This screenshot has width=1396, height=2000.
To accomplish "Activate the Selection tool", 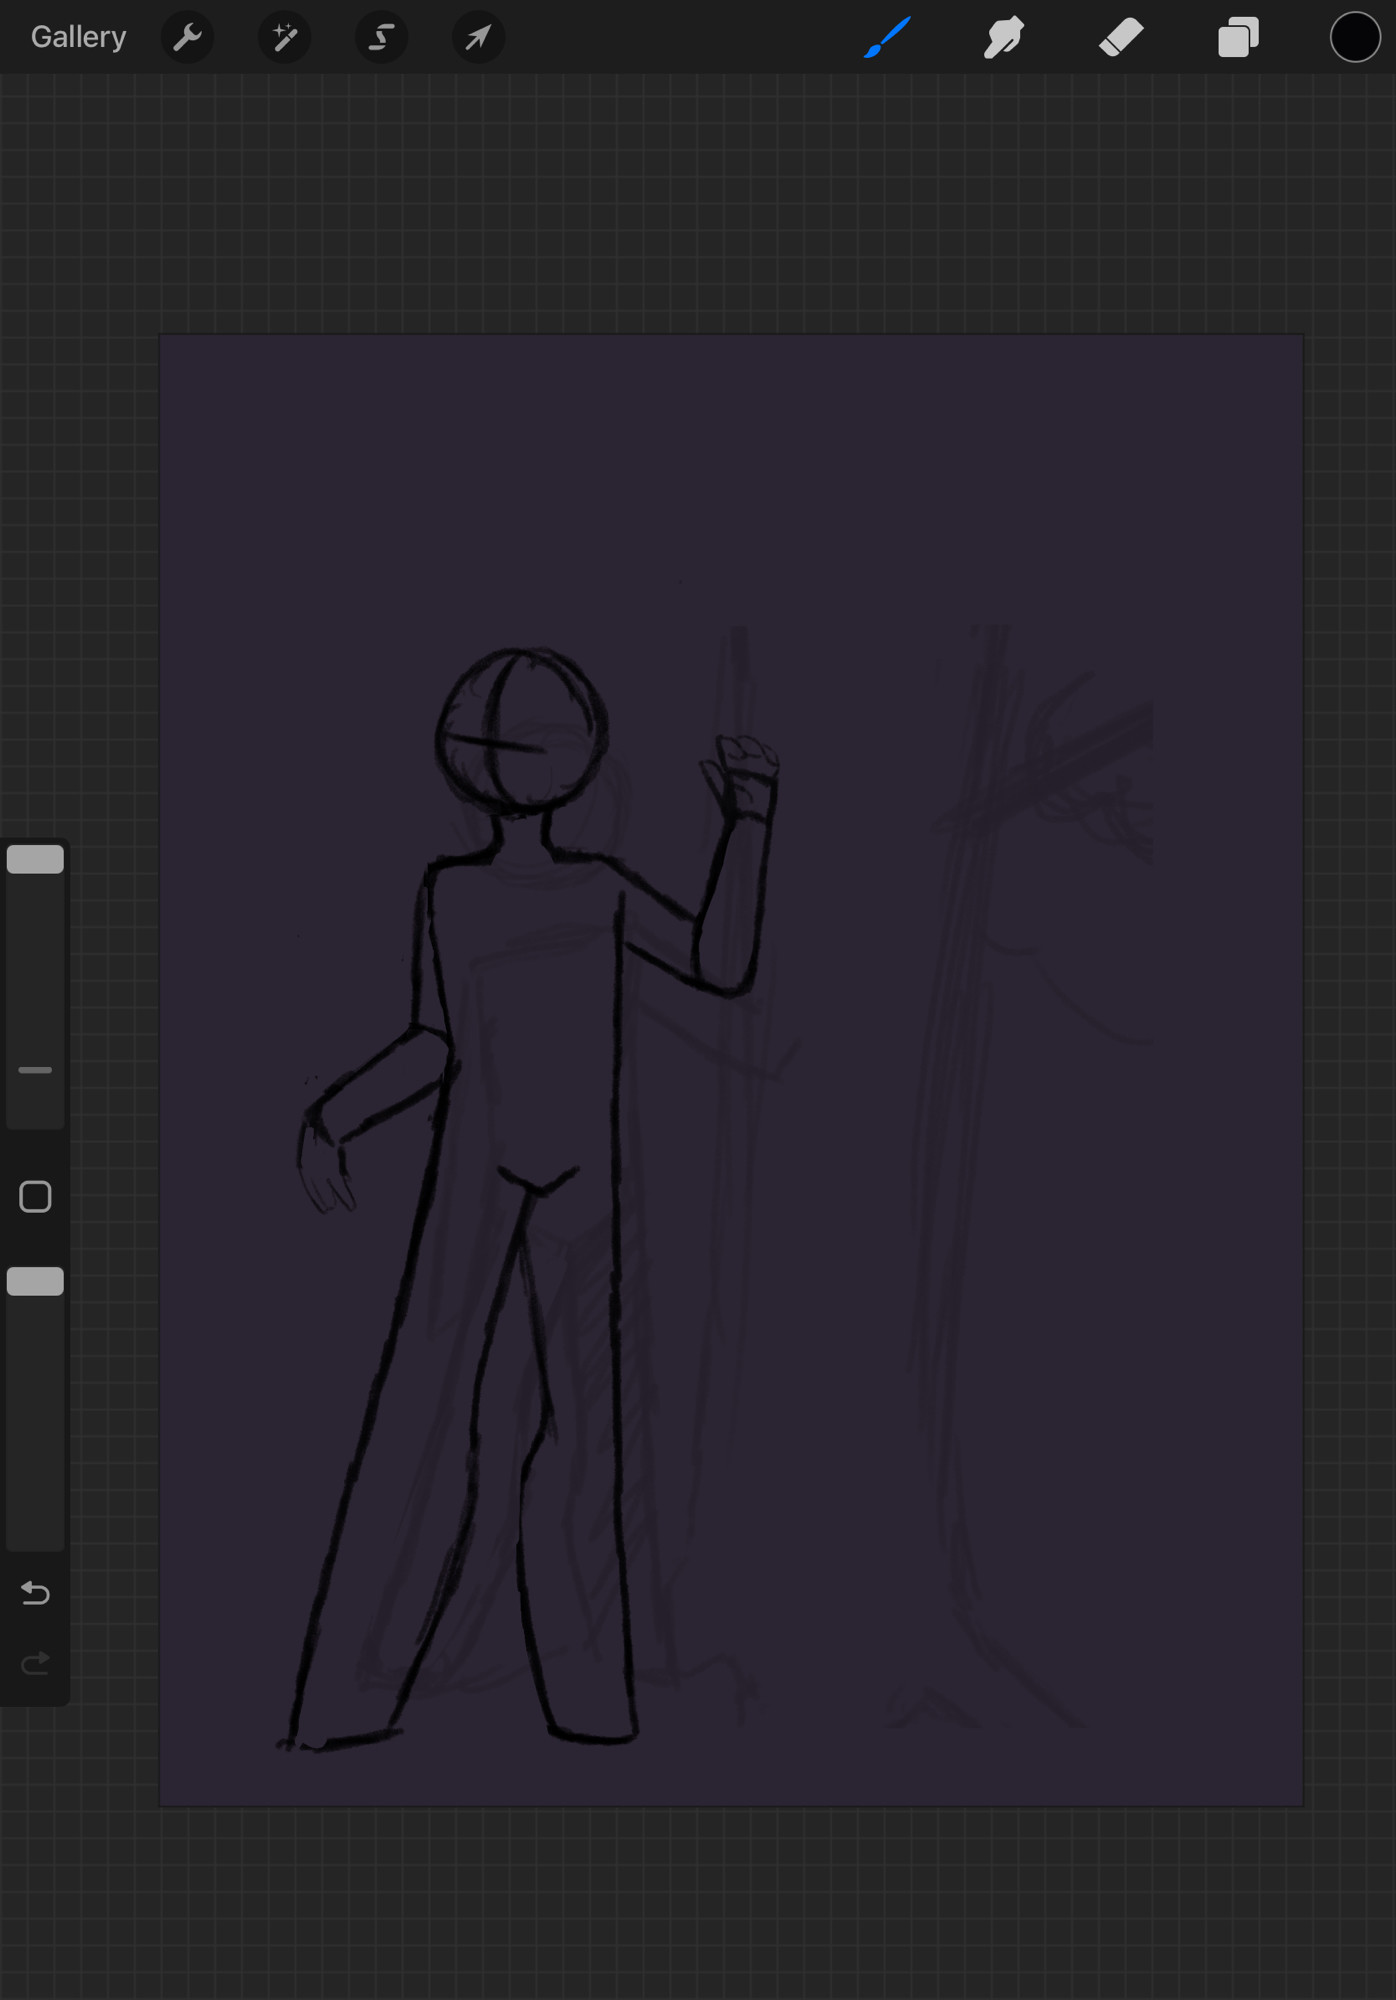I will tap(381, 37).
